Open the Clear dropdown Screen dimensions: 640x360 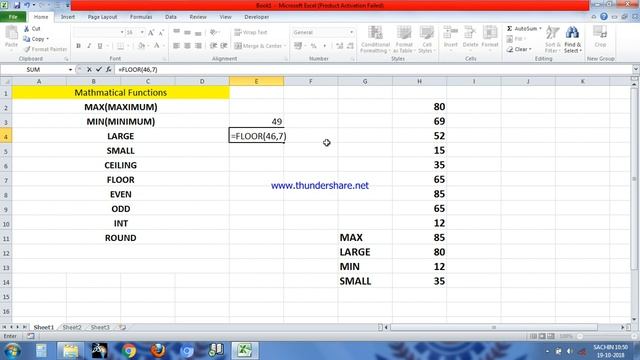click(x=519, y=49)
